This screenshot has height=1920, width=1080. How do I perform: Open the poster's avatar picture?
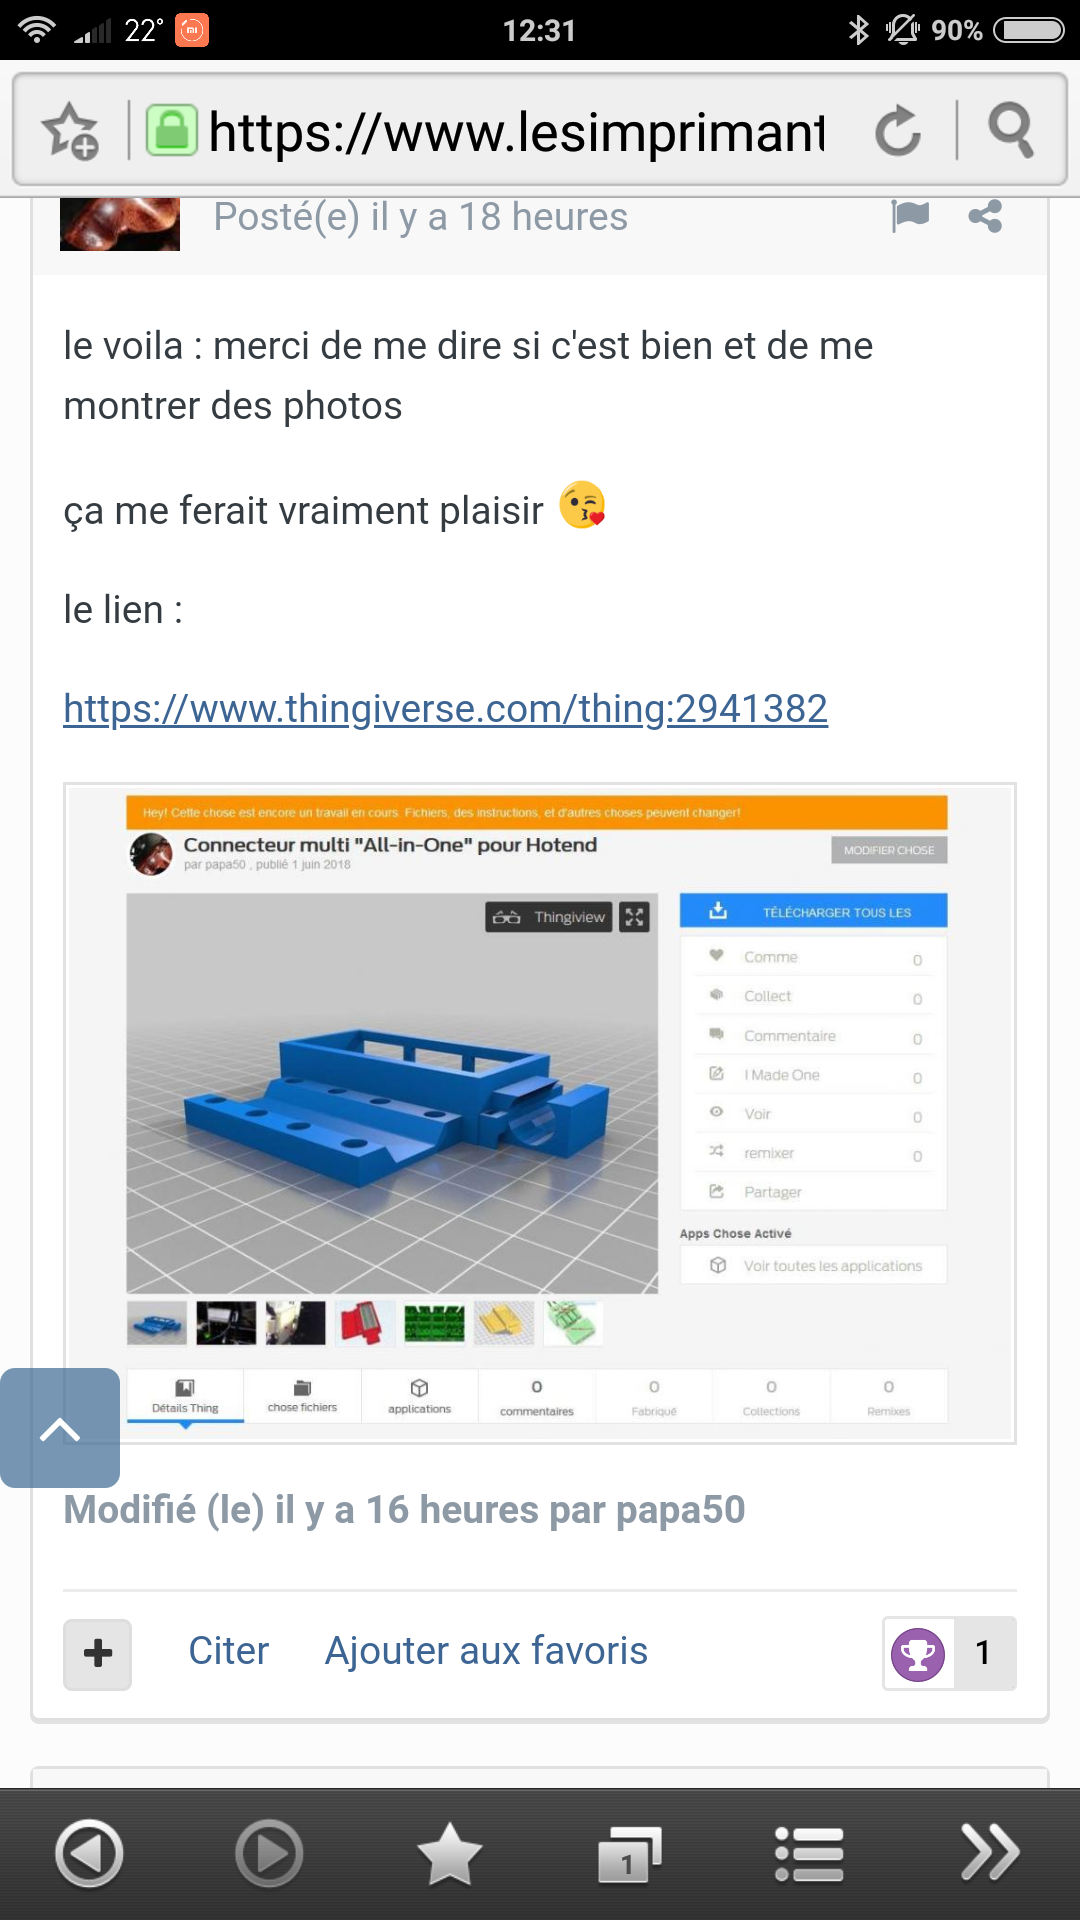point(120,224)
